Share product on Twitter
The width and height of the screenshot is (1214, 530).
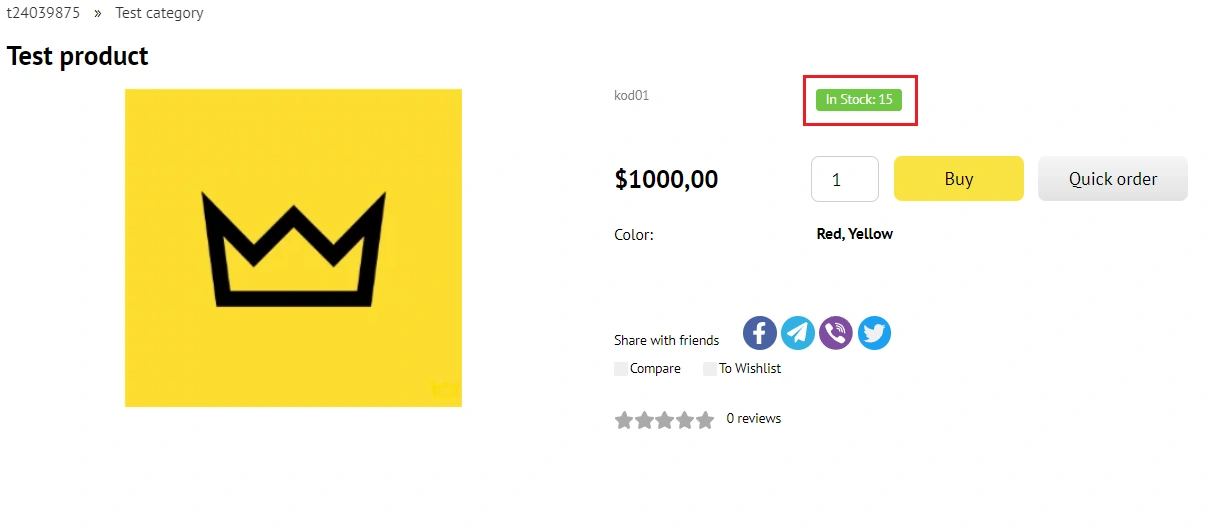(x=874, y=333)
